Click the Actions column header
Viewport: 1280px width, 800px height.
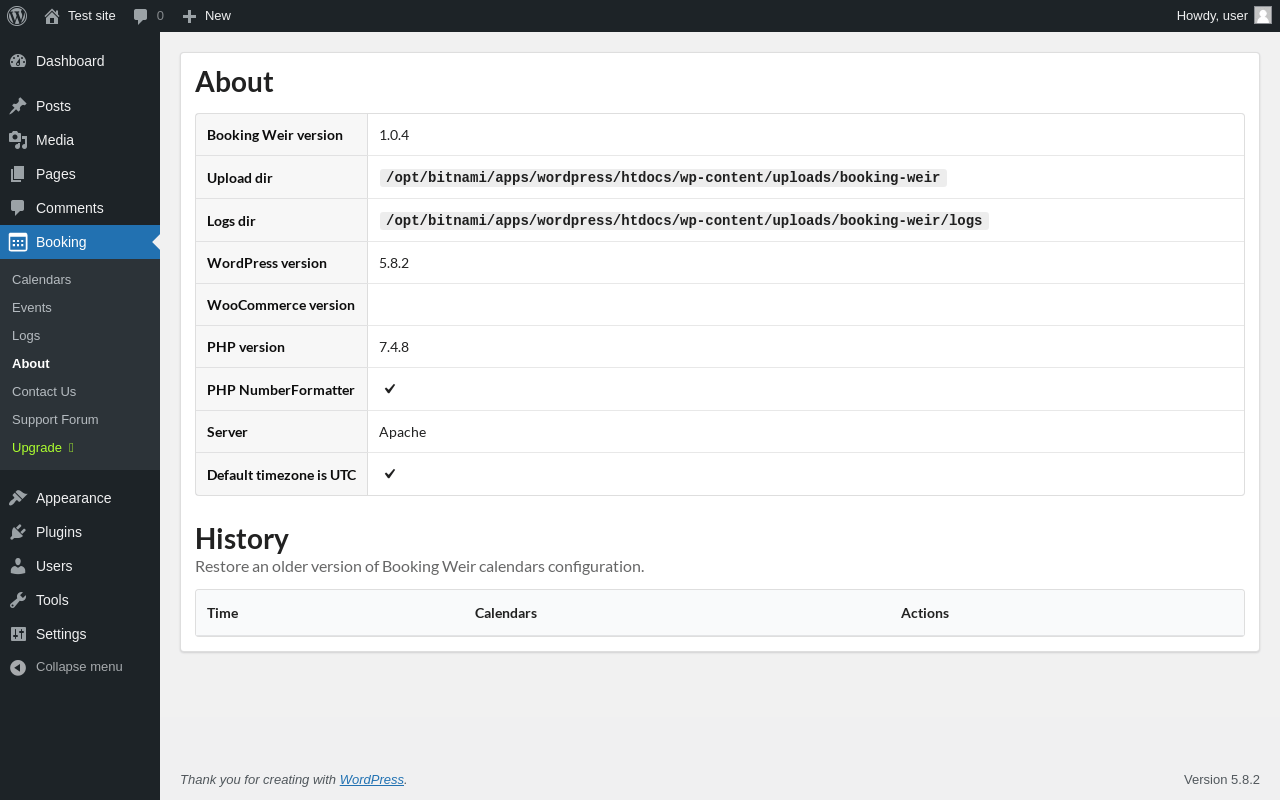click(x=925, y=613)
